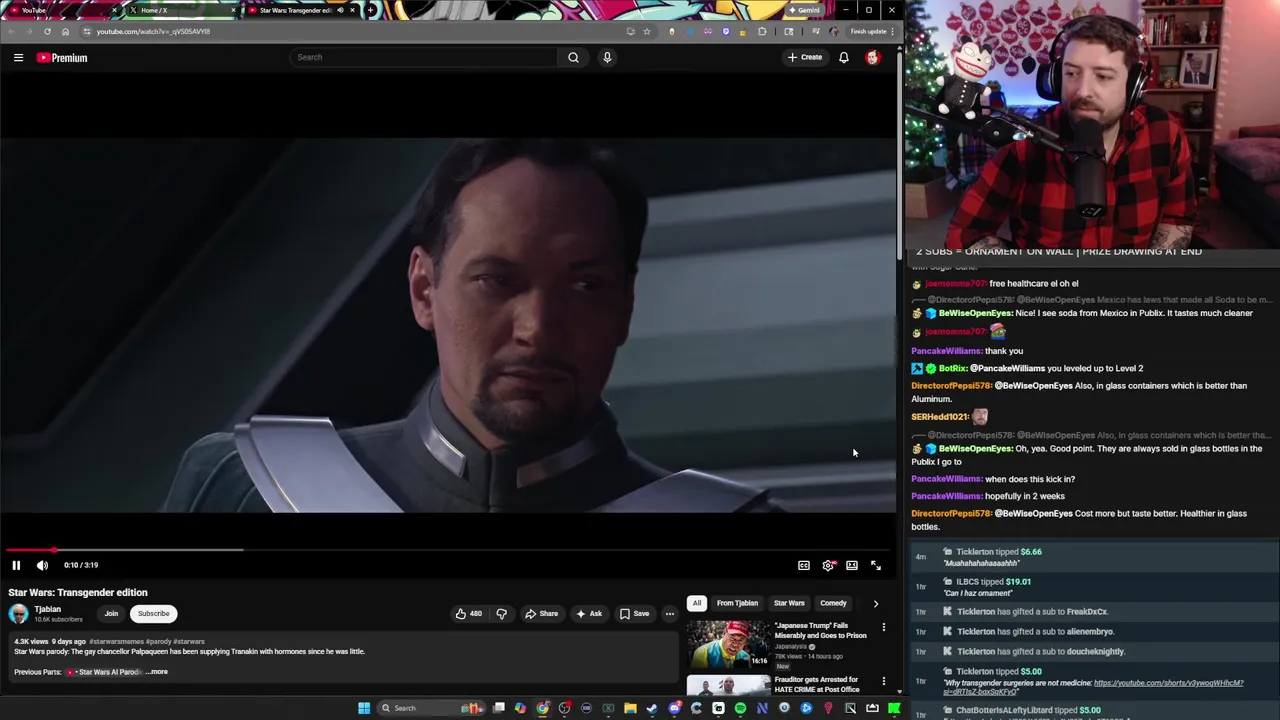This screenshot has width=1280, height=720.
Task: Subscribe to the Tjabian channel
Action: coord(154,614)
